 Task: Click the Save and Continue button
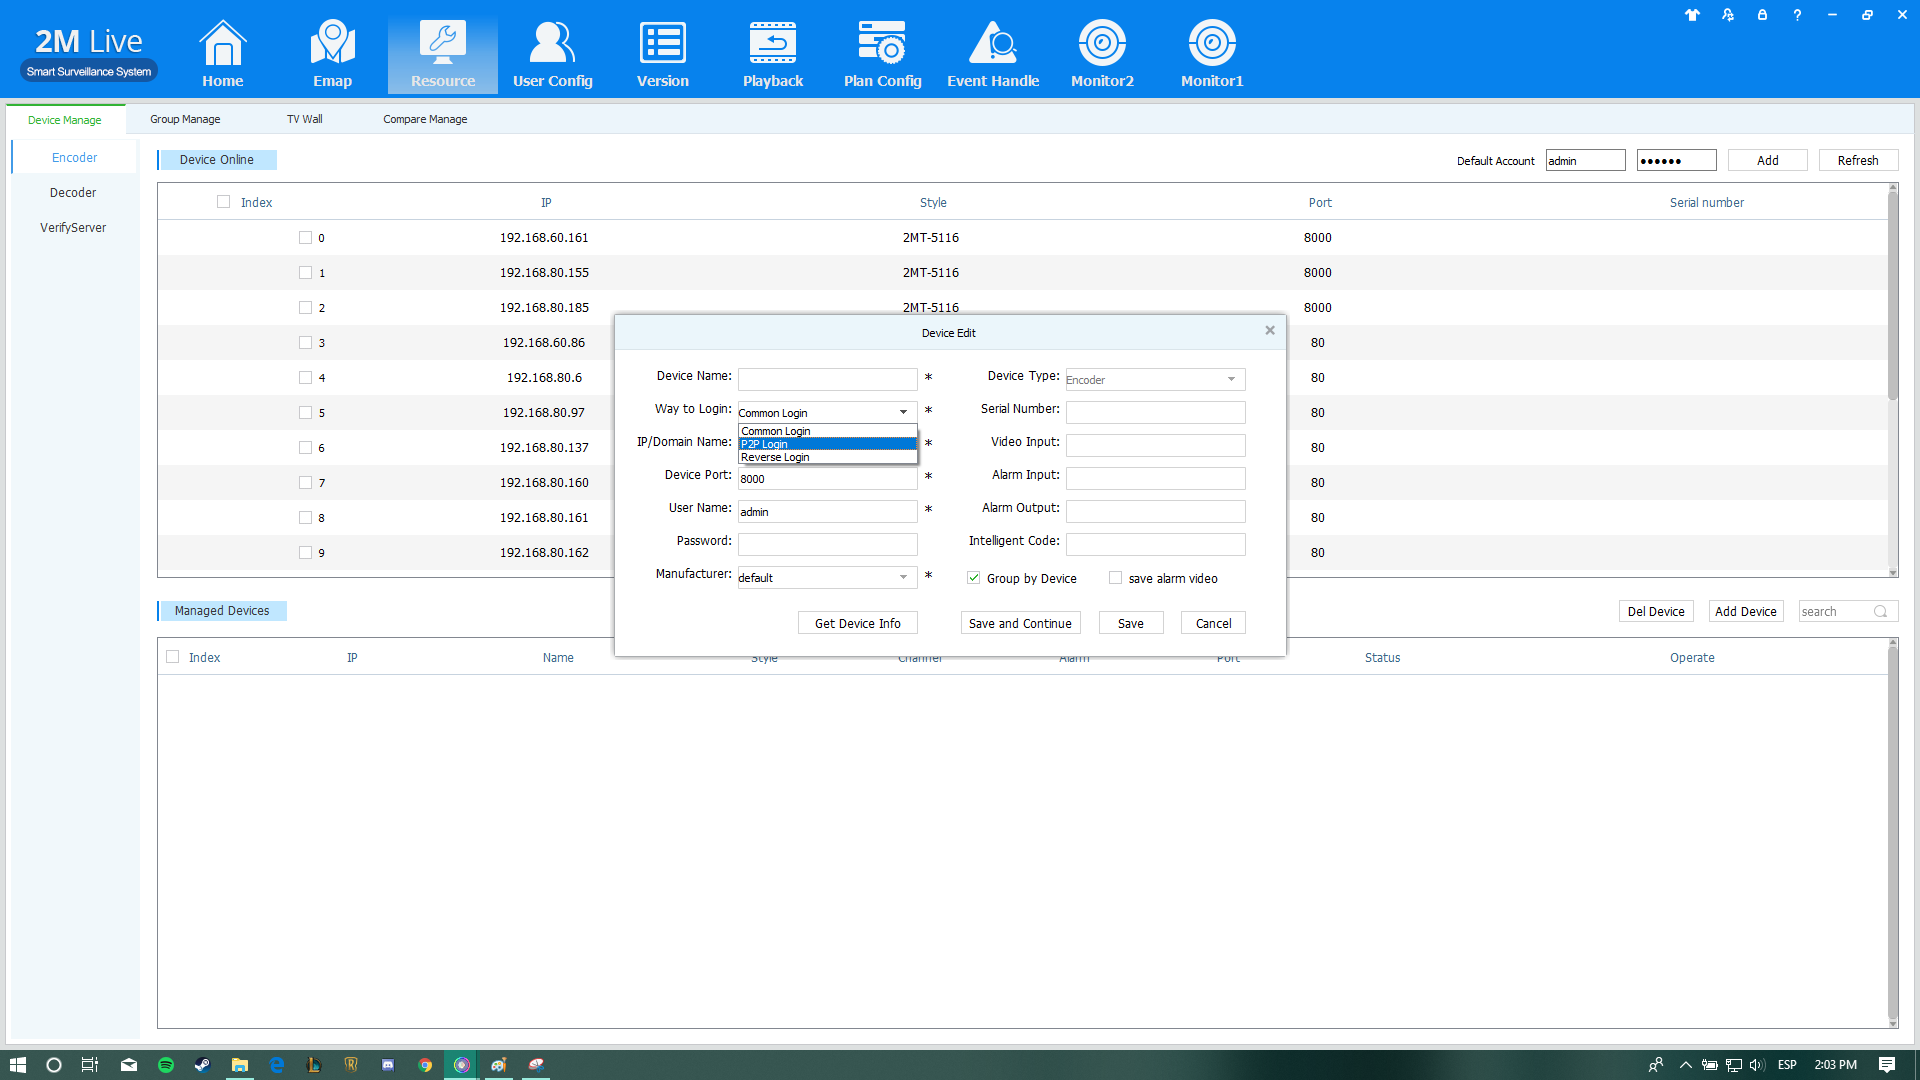[1019, 623]
